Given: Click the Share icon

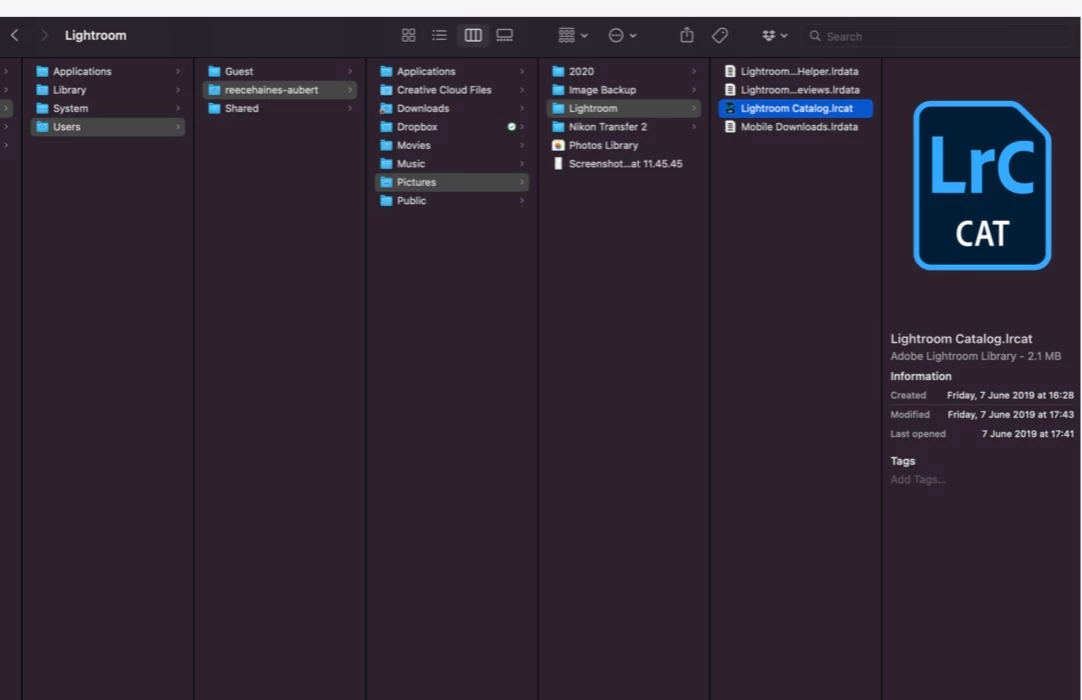Looking at the screenshot, I should [687, 35].
